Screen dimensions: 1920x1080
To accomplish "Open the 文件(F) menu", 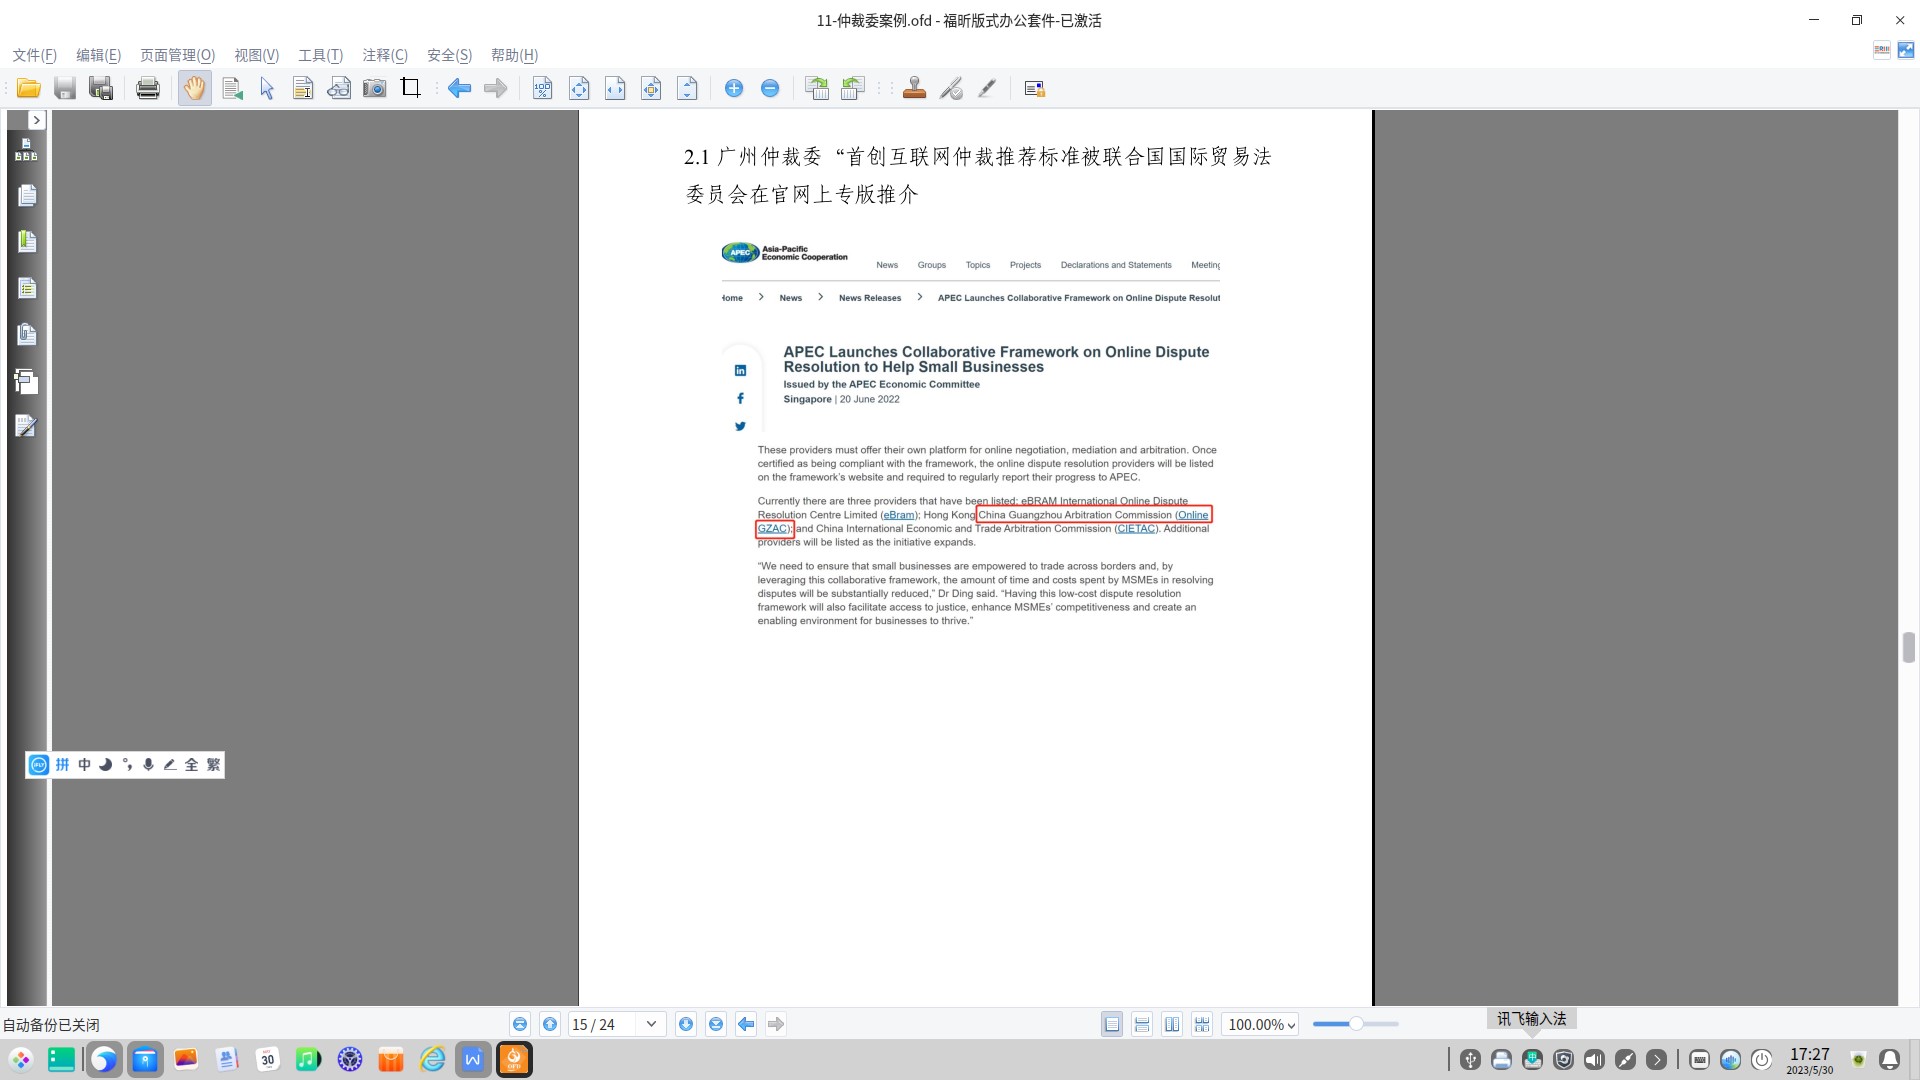I will (x=35, y=55).
